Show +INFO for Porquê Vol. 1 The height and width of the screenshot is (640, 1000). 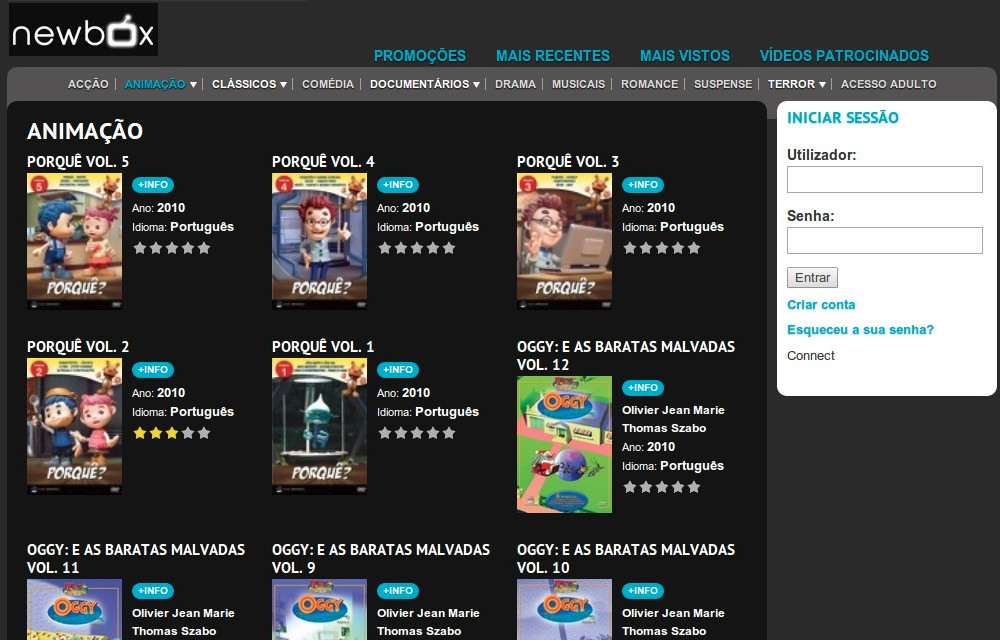click(x=398, y=370)
